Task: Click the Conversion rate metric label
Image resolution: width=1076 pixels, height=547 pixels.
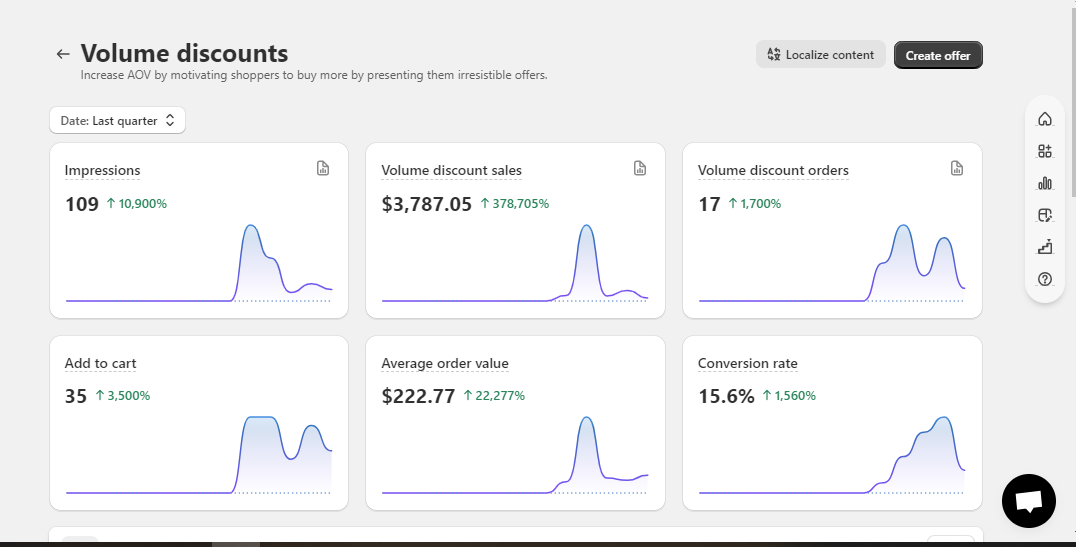Action: [747, 363]
